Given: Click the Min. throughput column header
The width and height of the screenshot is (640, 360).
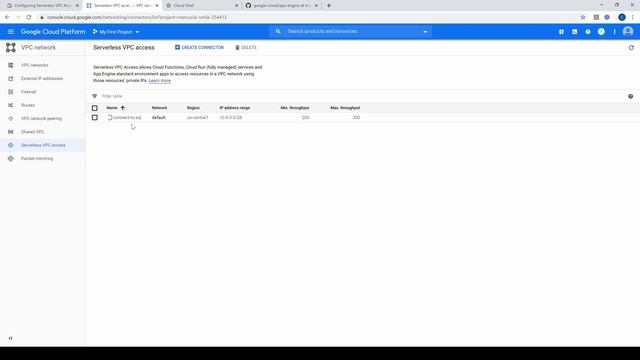Looking at the screenshot, I should 295,108.
